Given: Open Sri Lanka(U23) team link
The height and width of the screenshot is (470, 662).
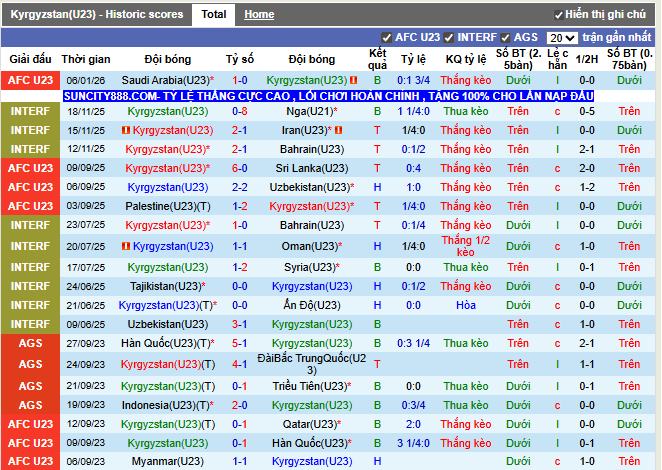Looking at the screenshot, I should 312,168.
